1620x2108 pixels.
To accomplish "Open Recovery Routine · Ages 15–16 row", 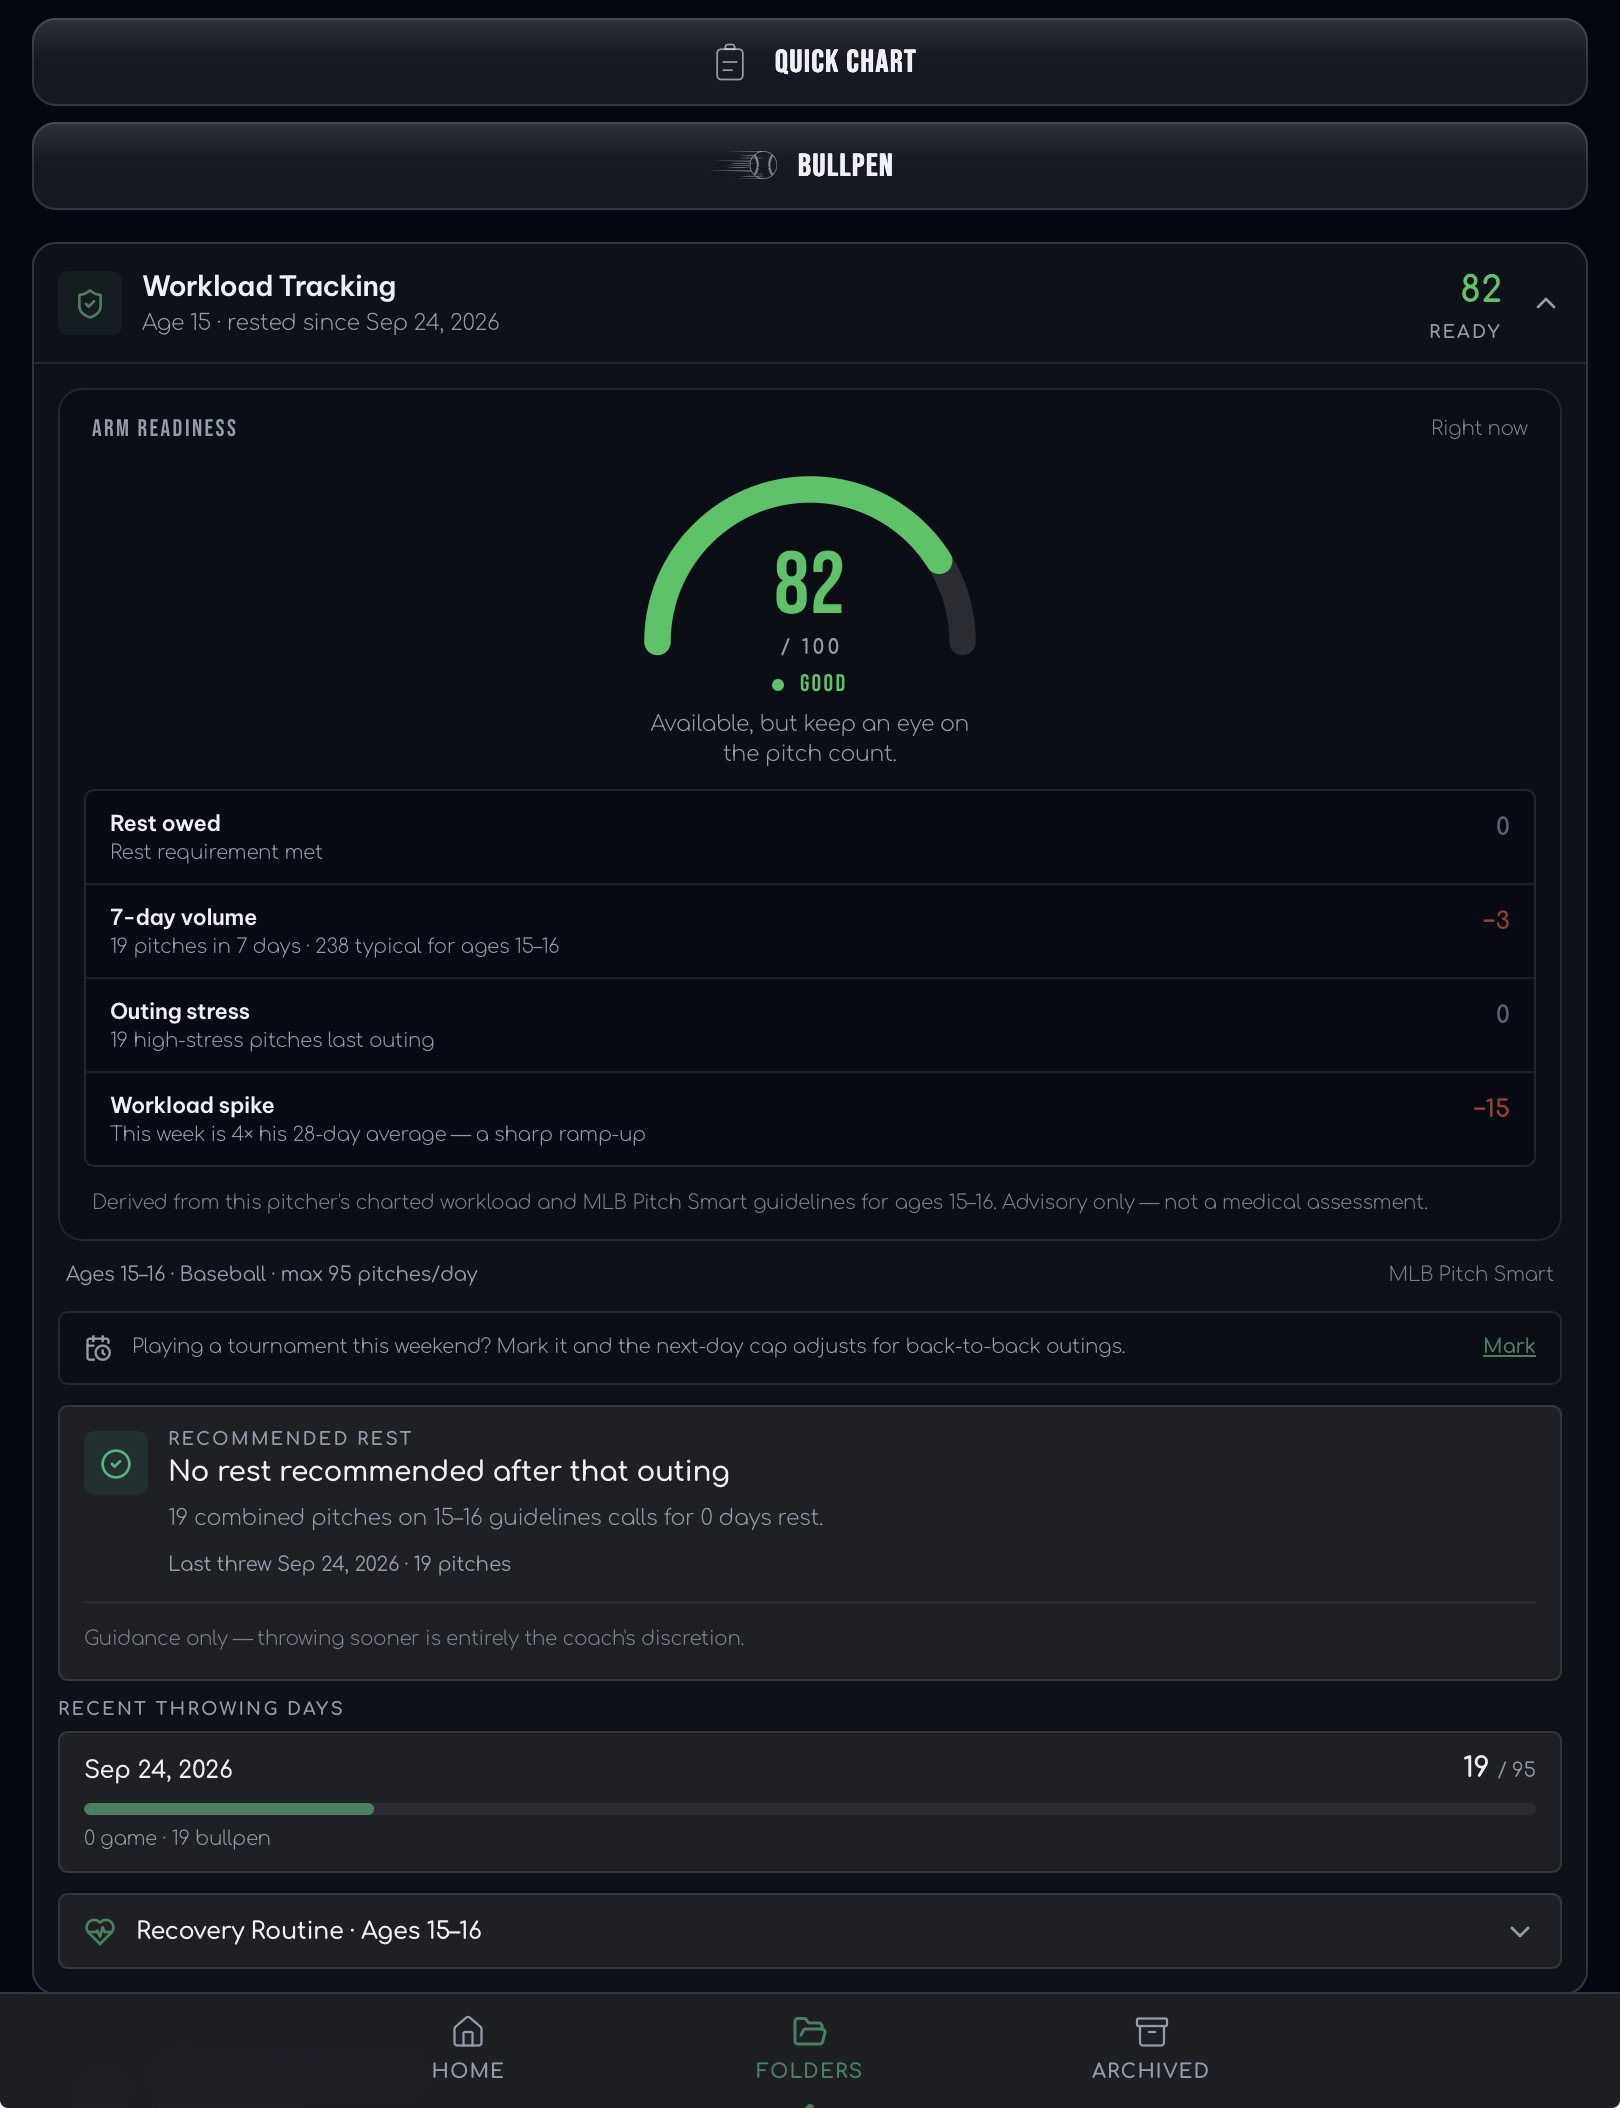I will pos(809,1931).
